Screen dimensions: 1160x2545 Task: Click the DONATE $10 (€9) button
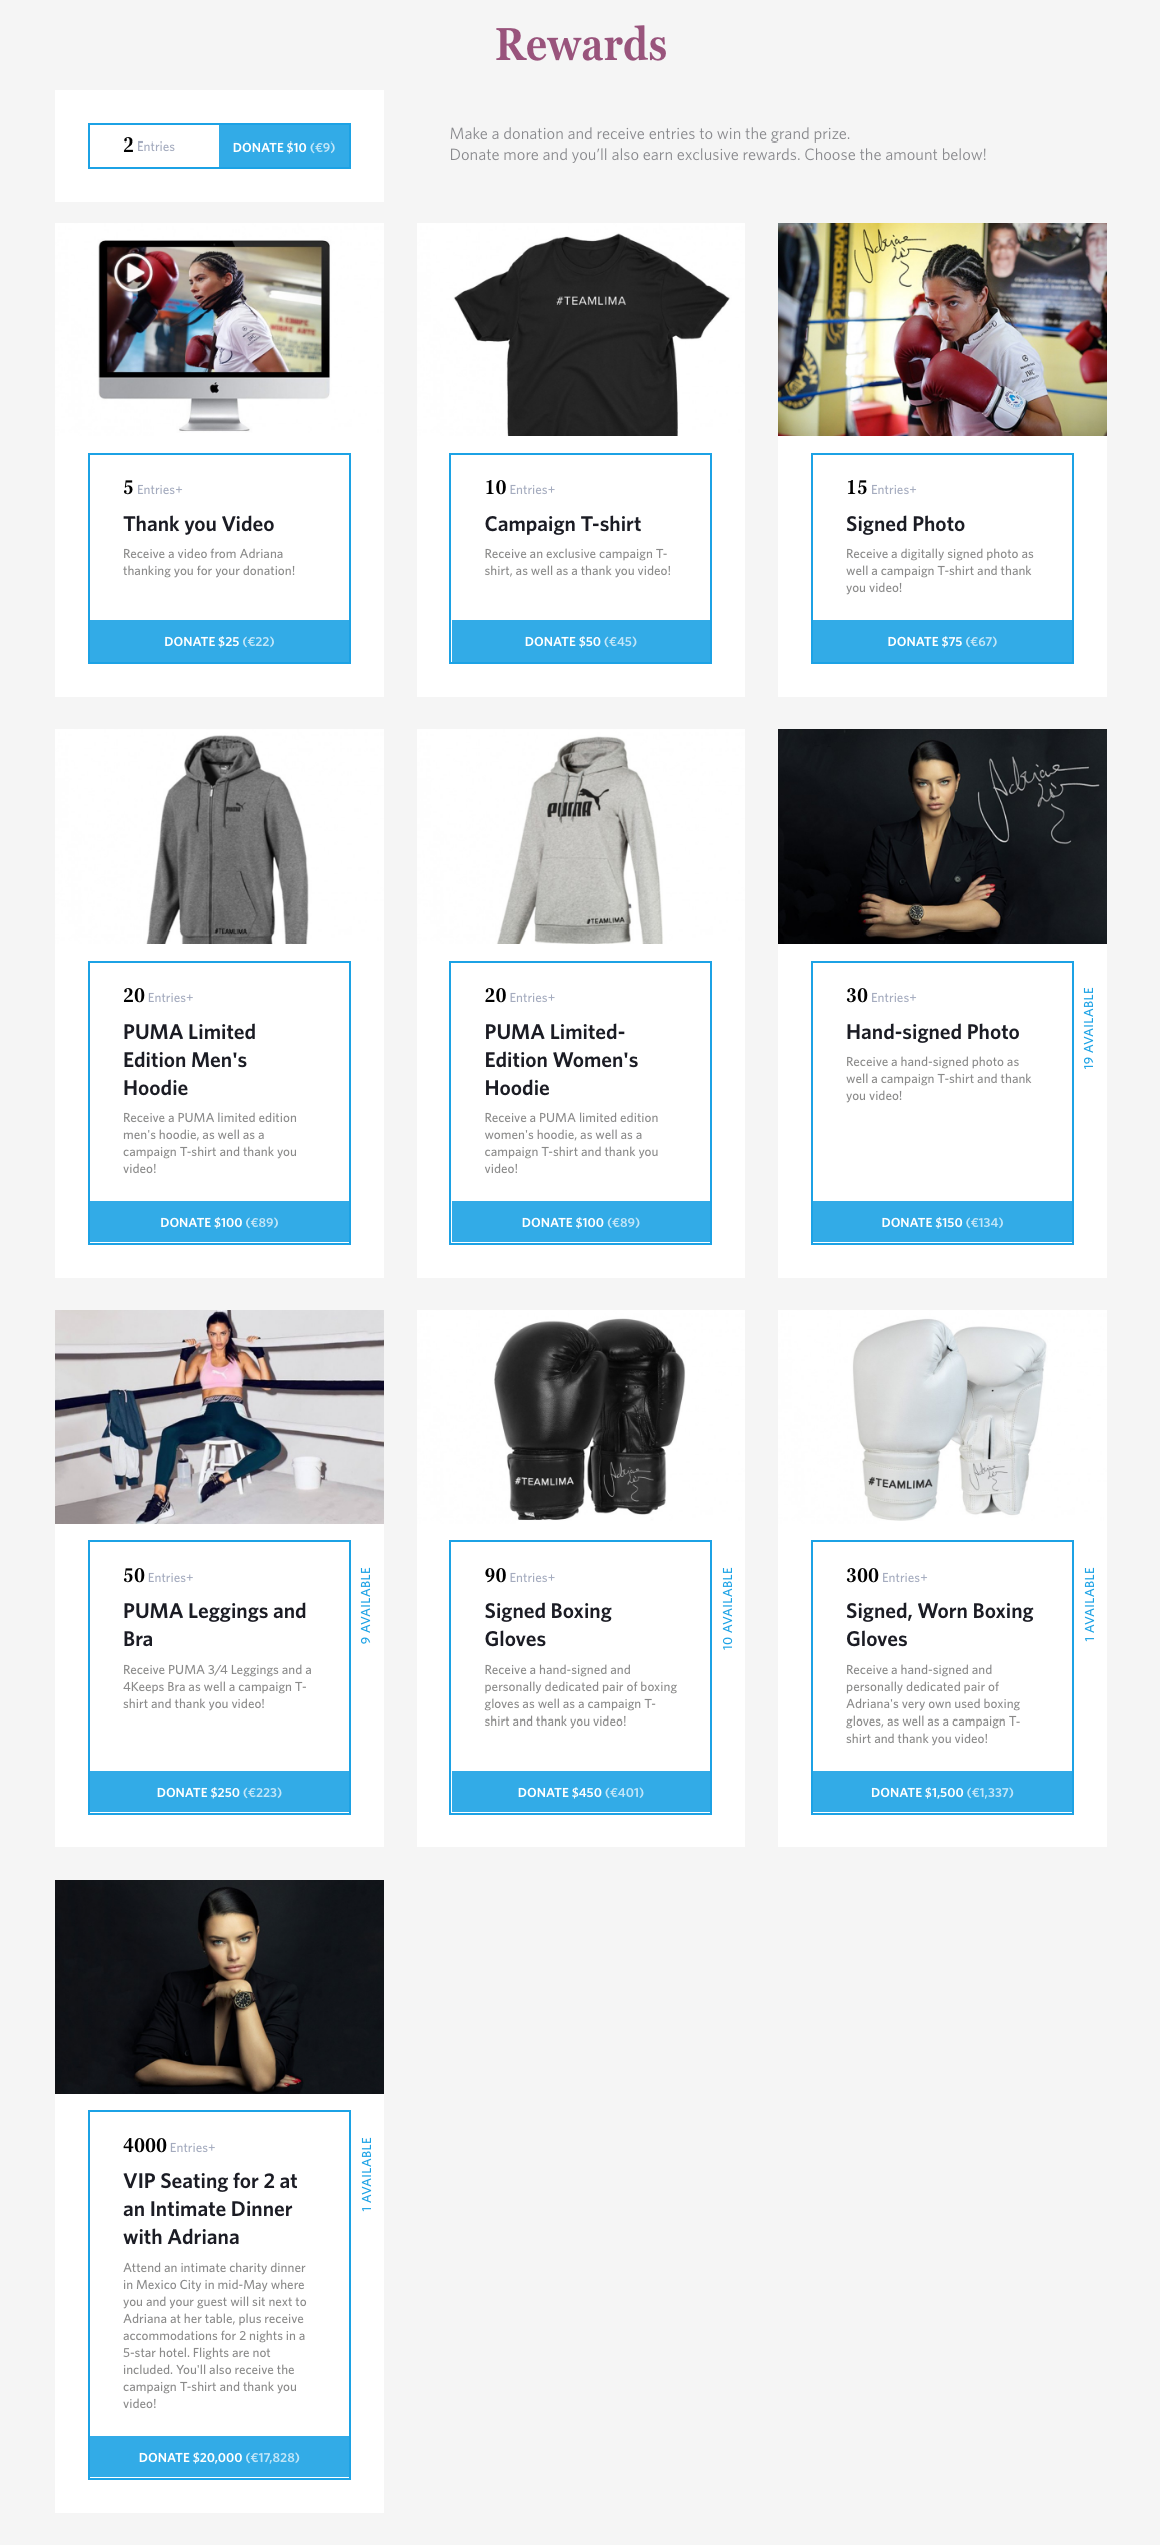pyautogui.click(x=284, y=147)
